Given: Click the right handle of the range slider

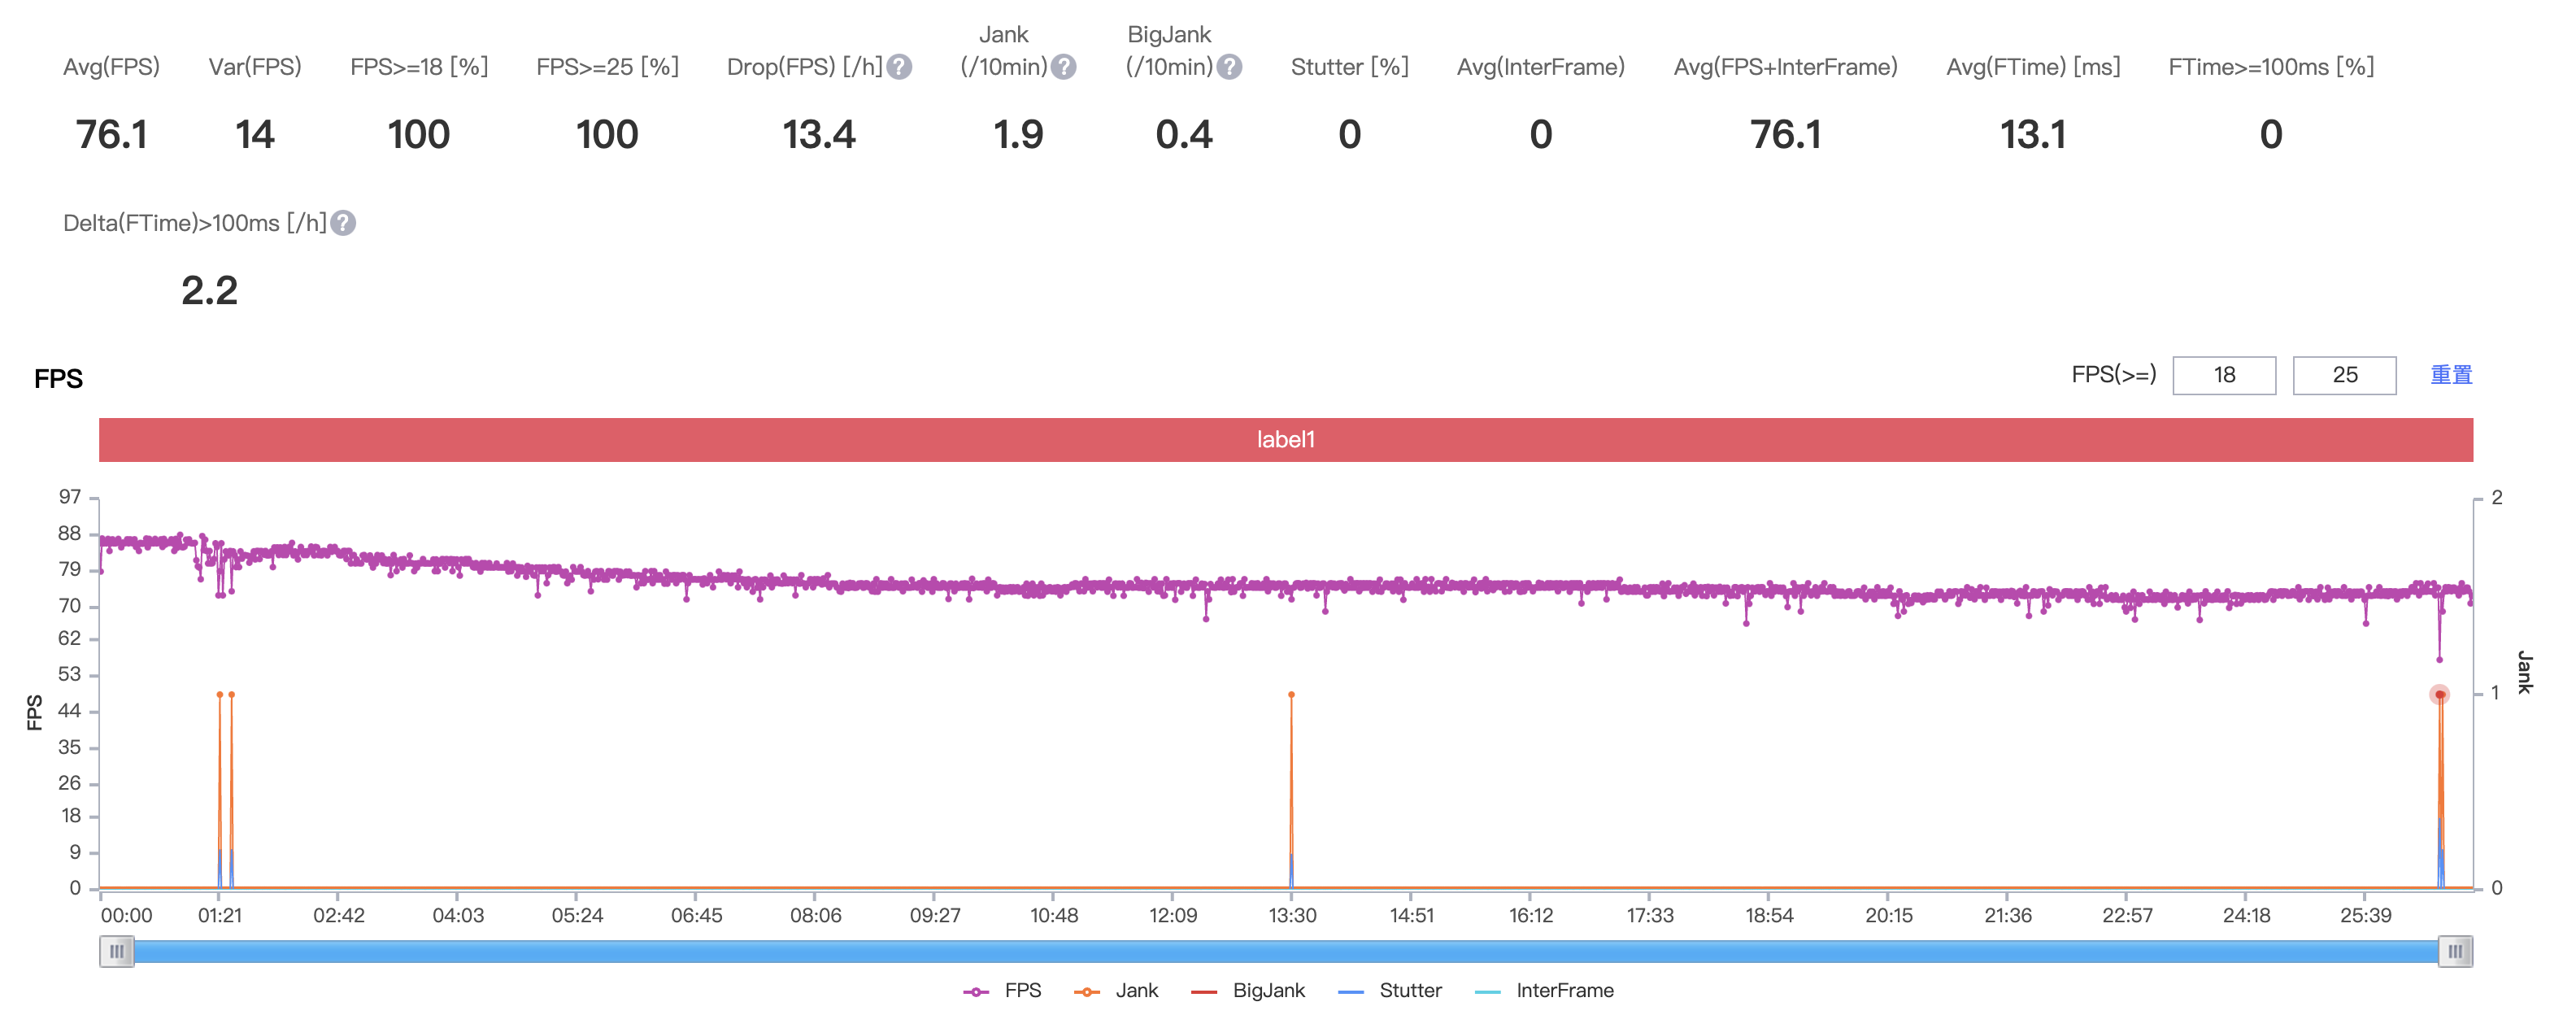Looking at the screenshot, I should point(2454,951).
